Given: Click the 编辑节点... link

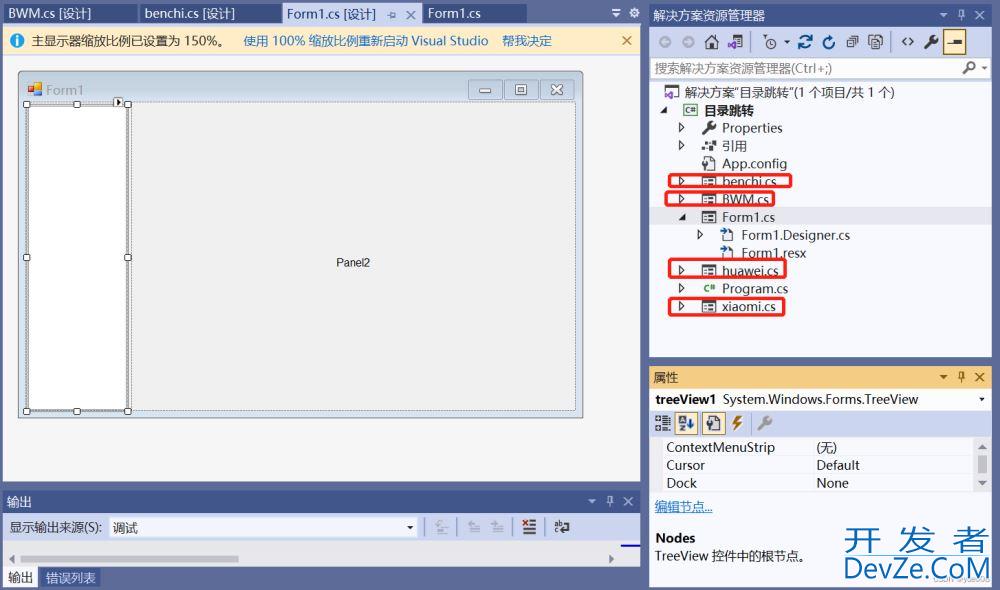Looking at the screenshot, I should coord(683,506).
